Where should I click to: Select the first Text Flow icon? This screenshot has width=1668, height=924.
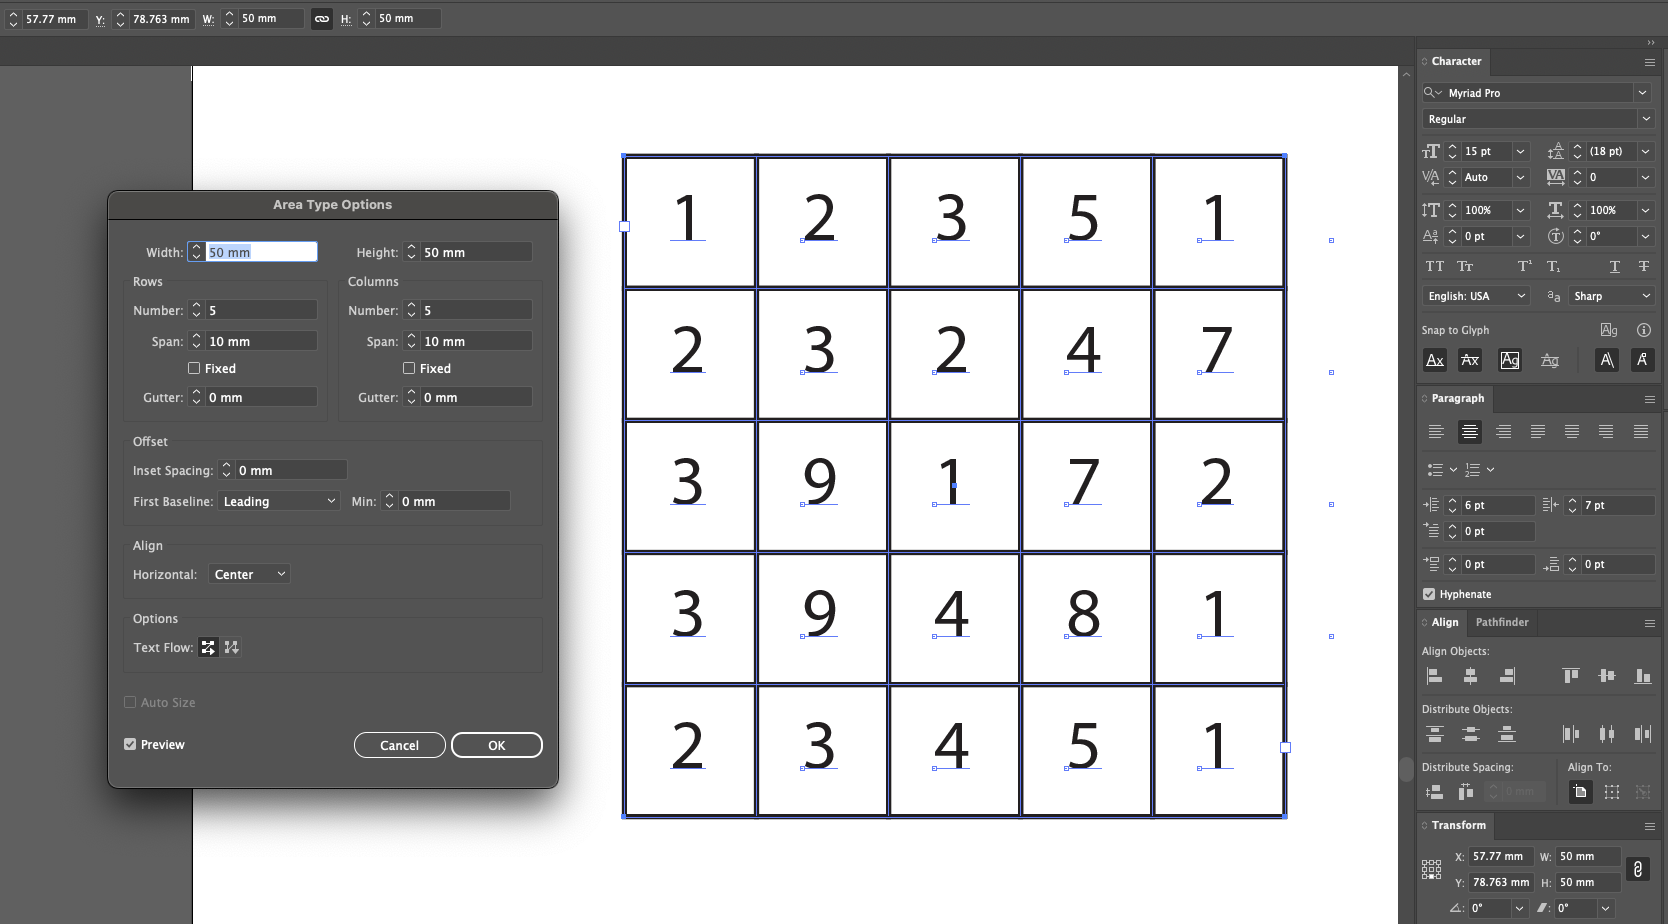pyautogui.click(x=208, y=647)
